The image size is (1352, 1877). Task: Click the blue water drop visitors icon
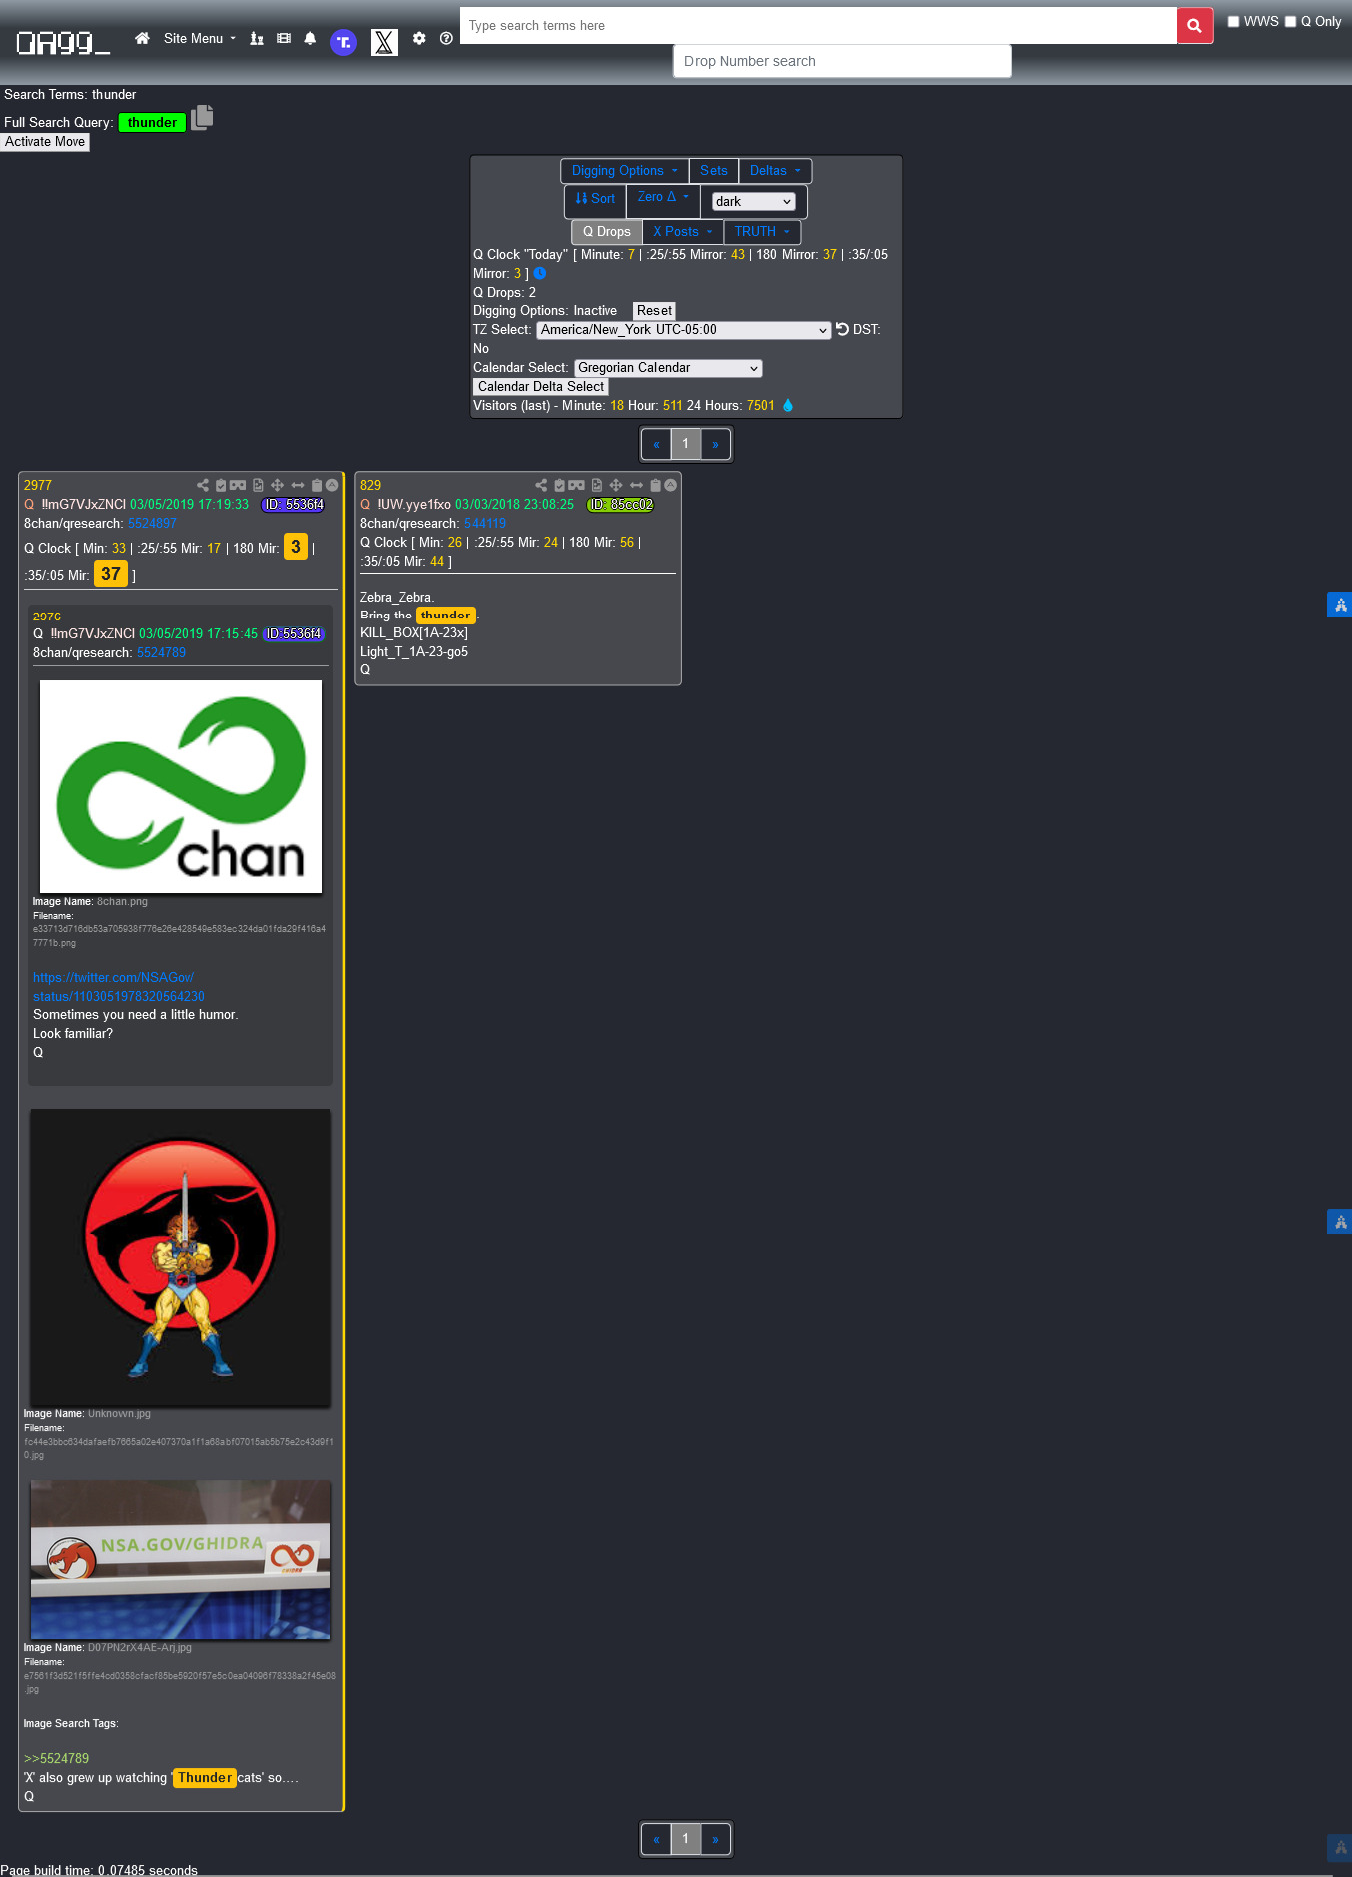[x=788, y=405]
